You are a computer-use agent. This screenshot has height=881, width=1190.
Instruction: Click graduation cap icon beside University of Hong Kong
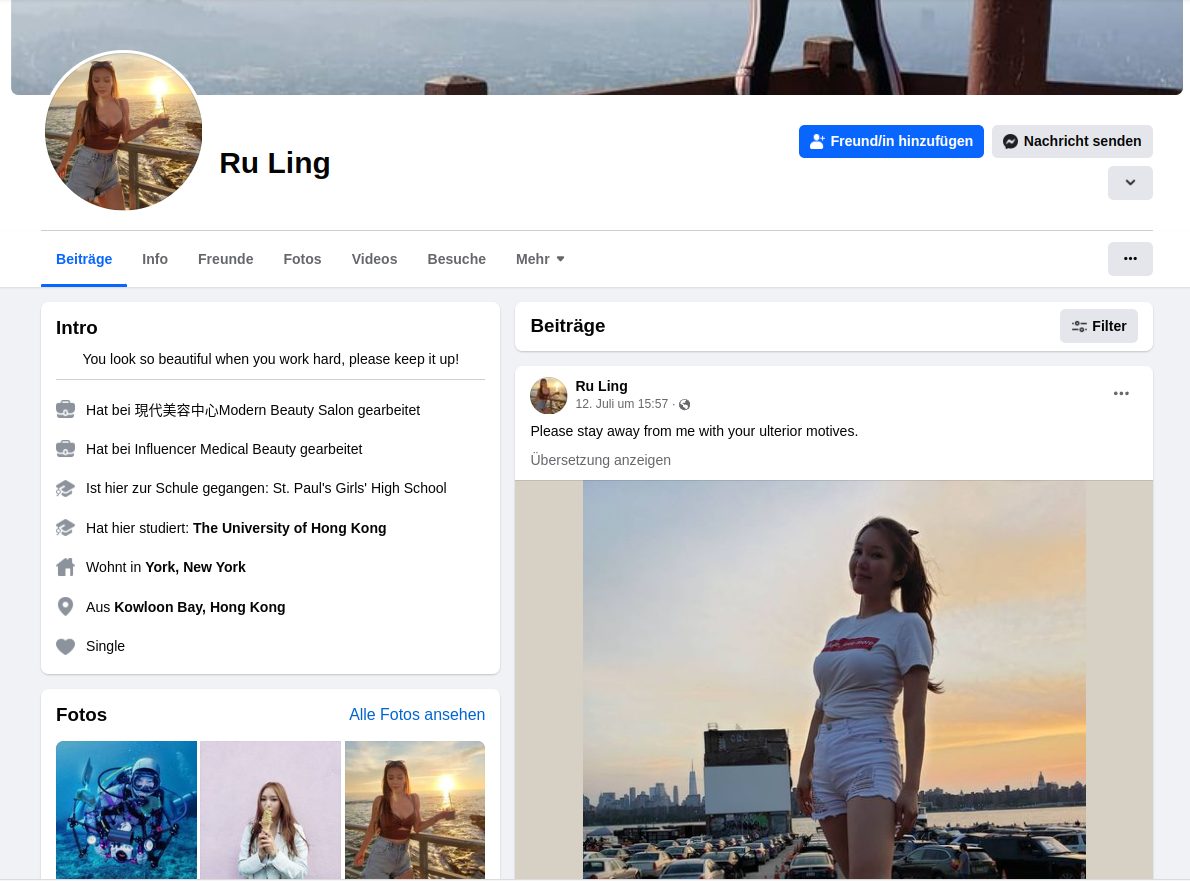click(x=65, y=528)
